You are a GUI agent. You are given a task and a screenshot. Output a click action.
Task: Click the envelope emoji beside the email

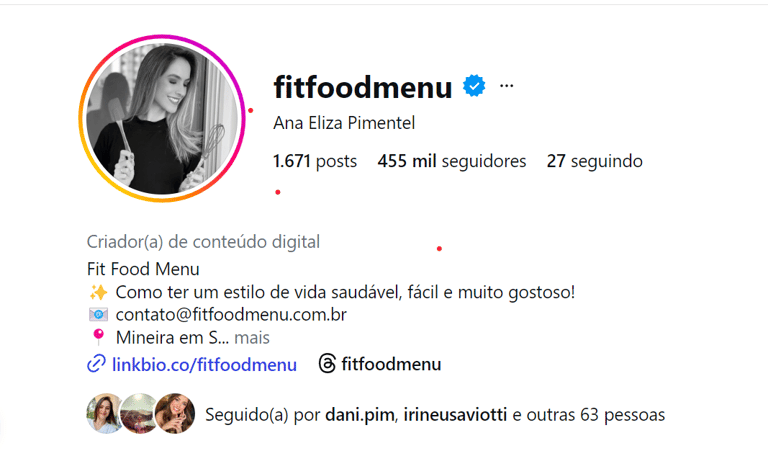pyautogui.click(x=98, y=314)
